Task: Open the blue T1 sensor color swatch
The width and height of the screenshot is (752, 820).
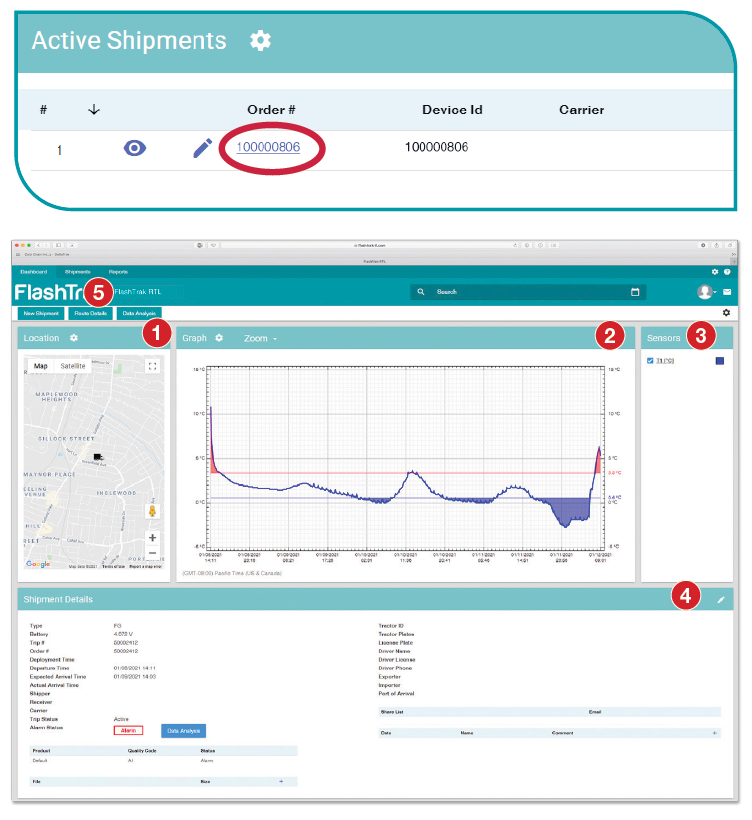Action: coord(720,361)
